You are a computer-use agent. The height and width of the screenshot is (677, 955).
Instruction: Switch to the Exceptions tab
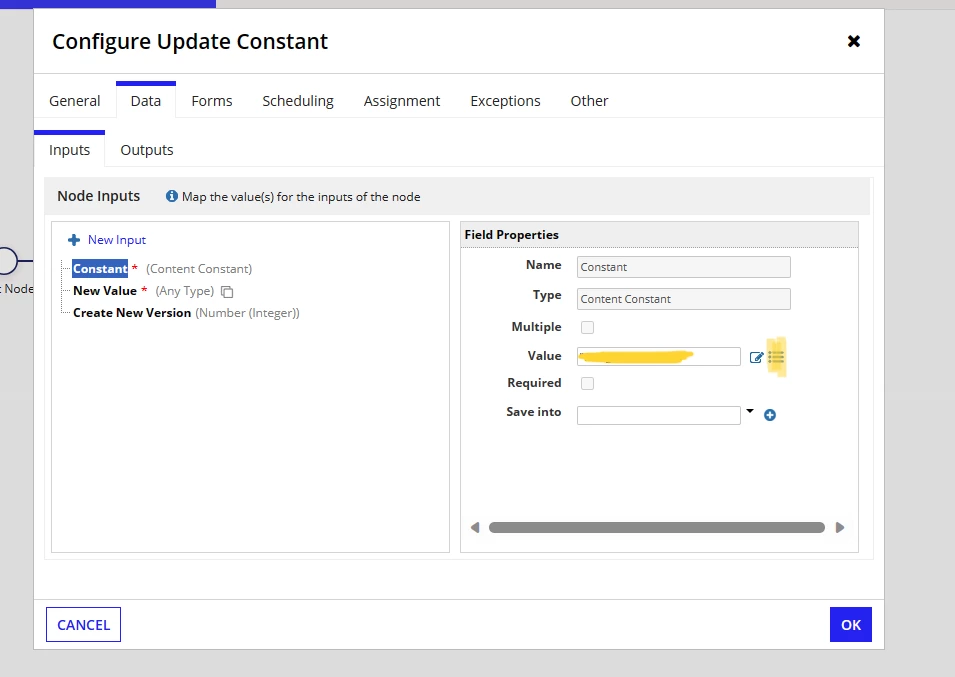tap(505, 101)
